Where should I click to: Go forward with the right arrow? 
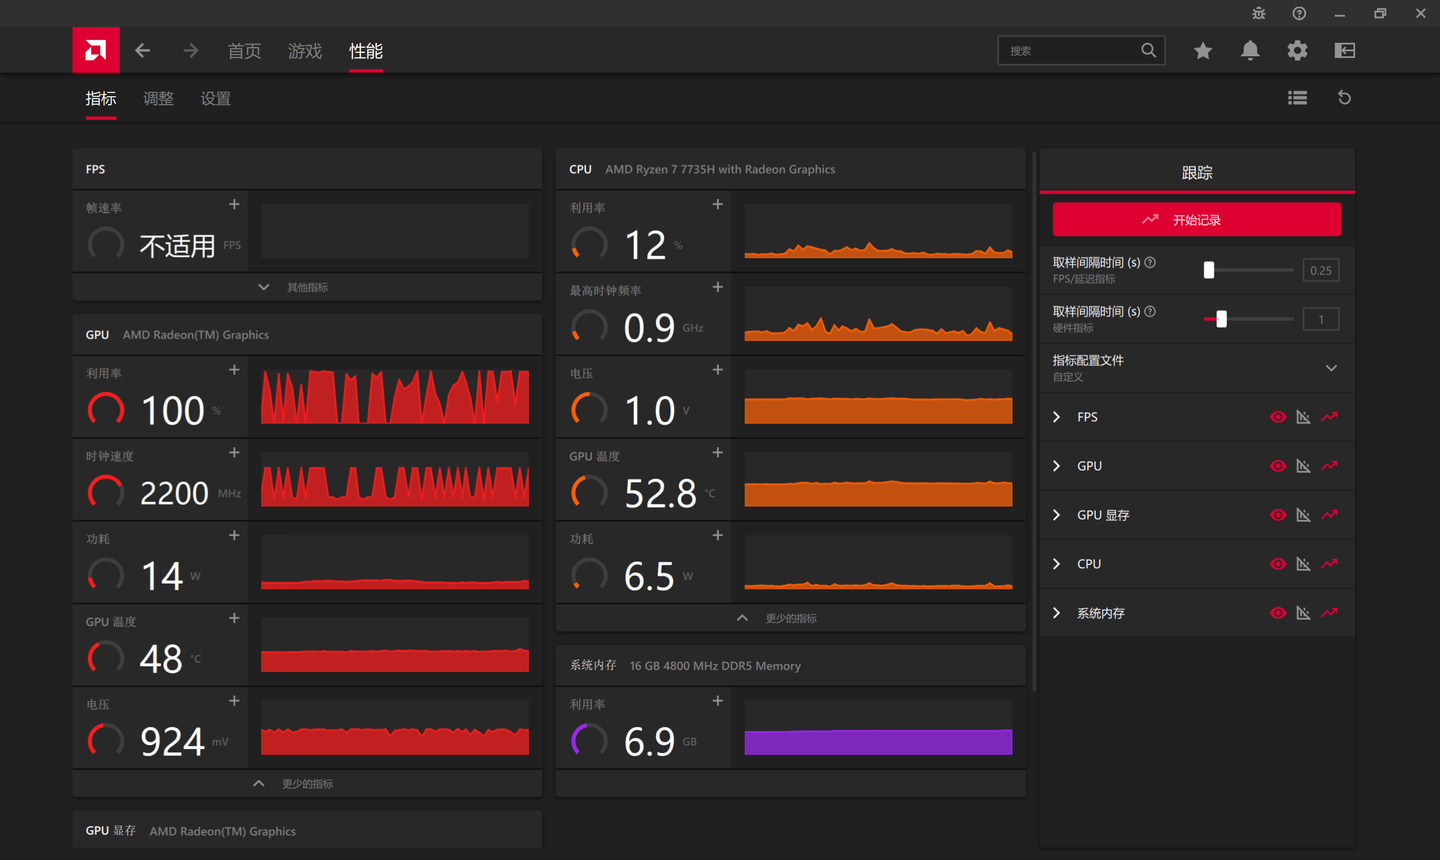tap(191, 50)
